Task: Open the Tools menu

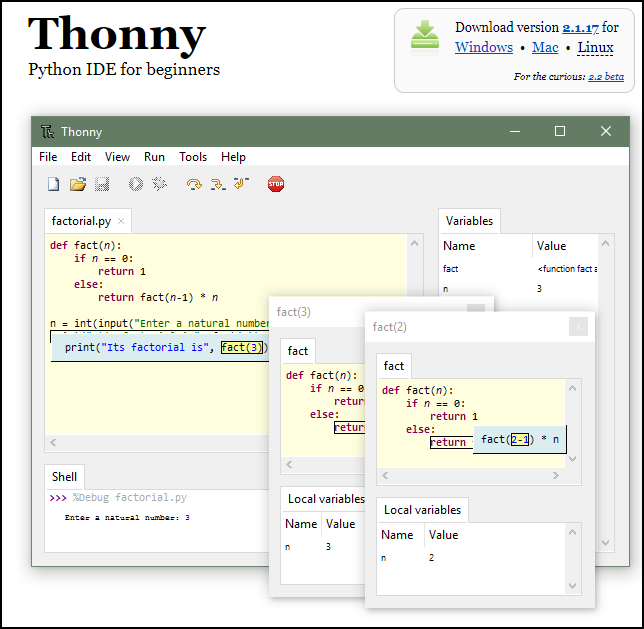Action: tap(193, 157)
